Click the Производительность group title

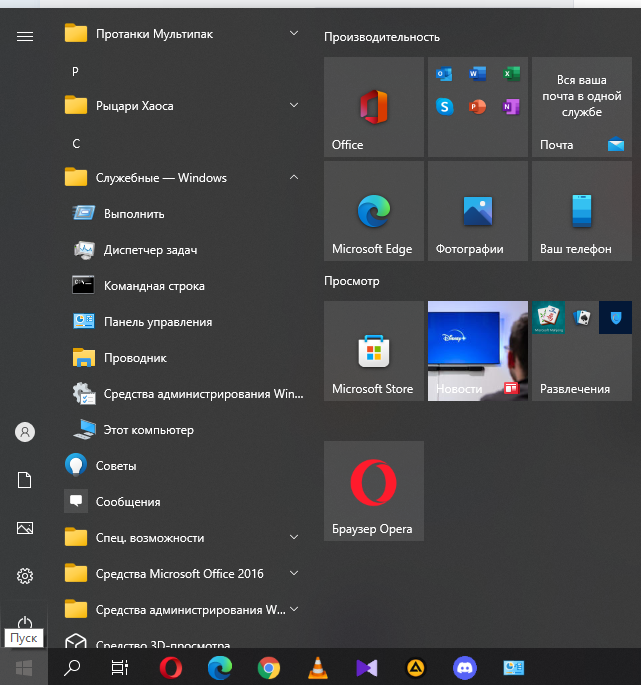(381, 37)
